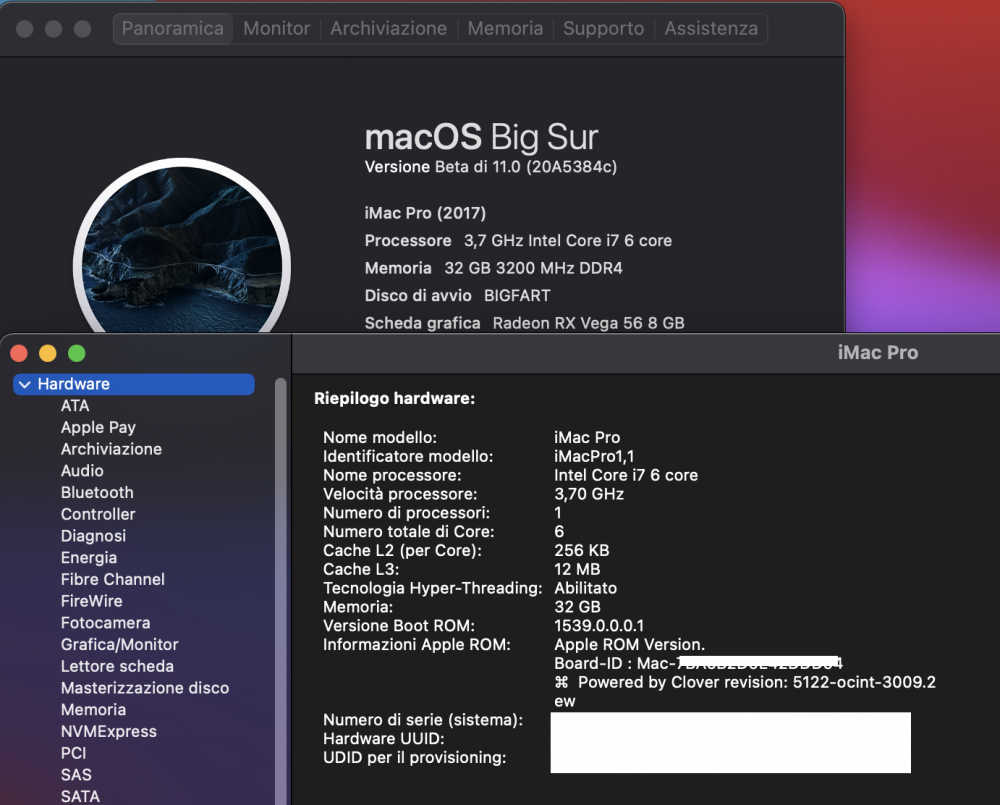Select the Assistenza tab

pyautogui.click(x=711, y=29)
